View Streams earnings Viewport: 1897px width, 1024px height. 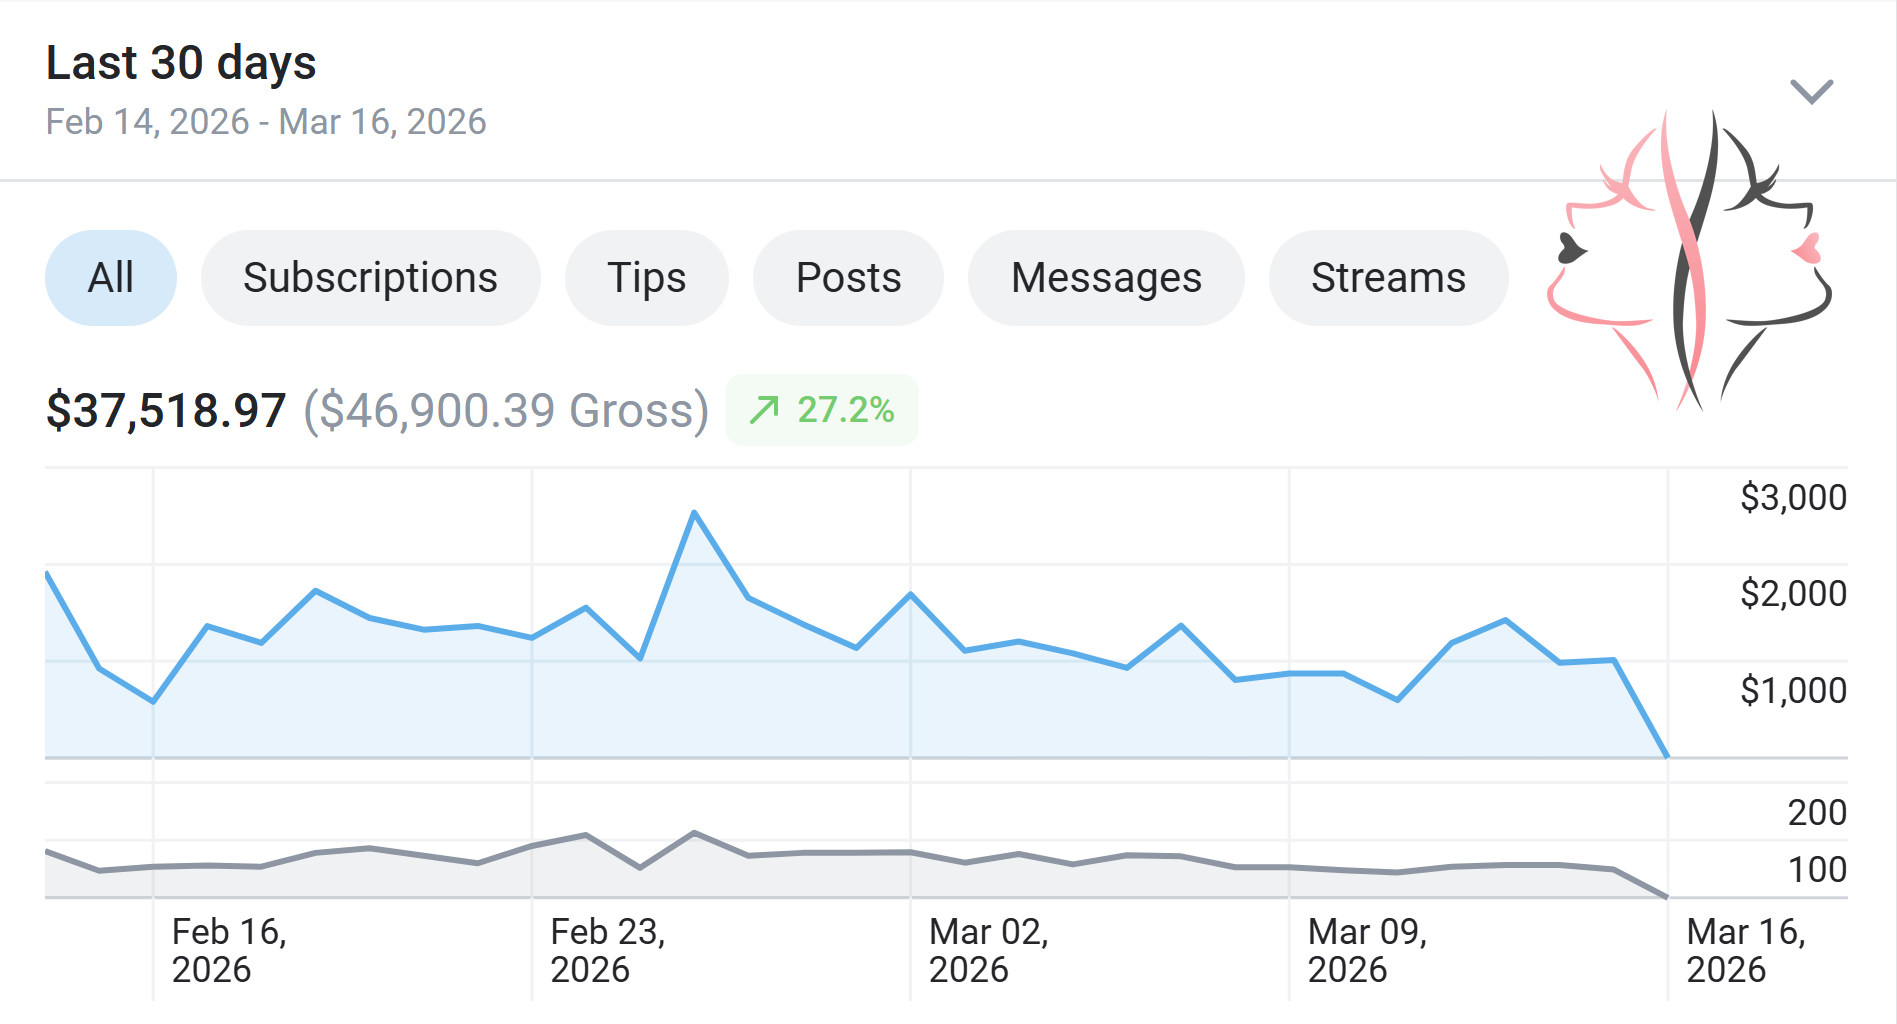click(1388, 278)
